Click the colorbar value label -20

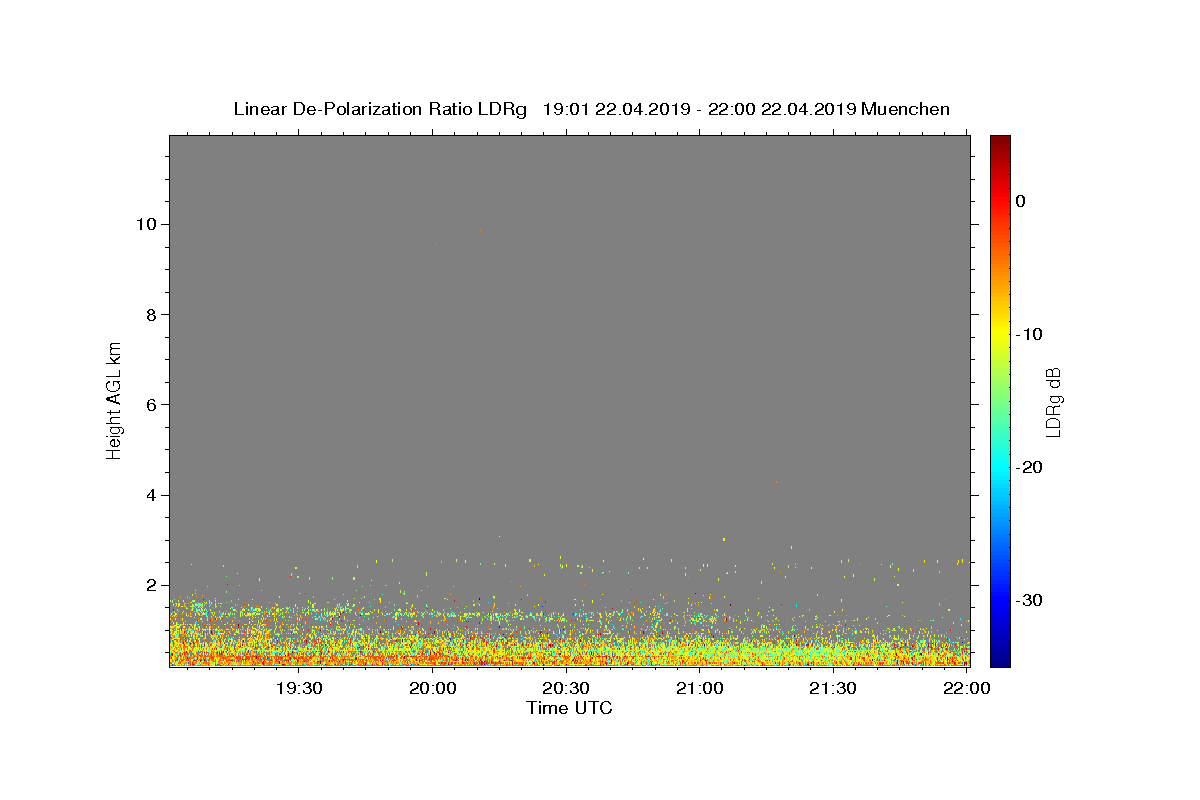pos(1030,467)
